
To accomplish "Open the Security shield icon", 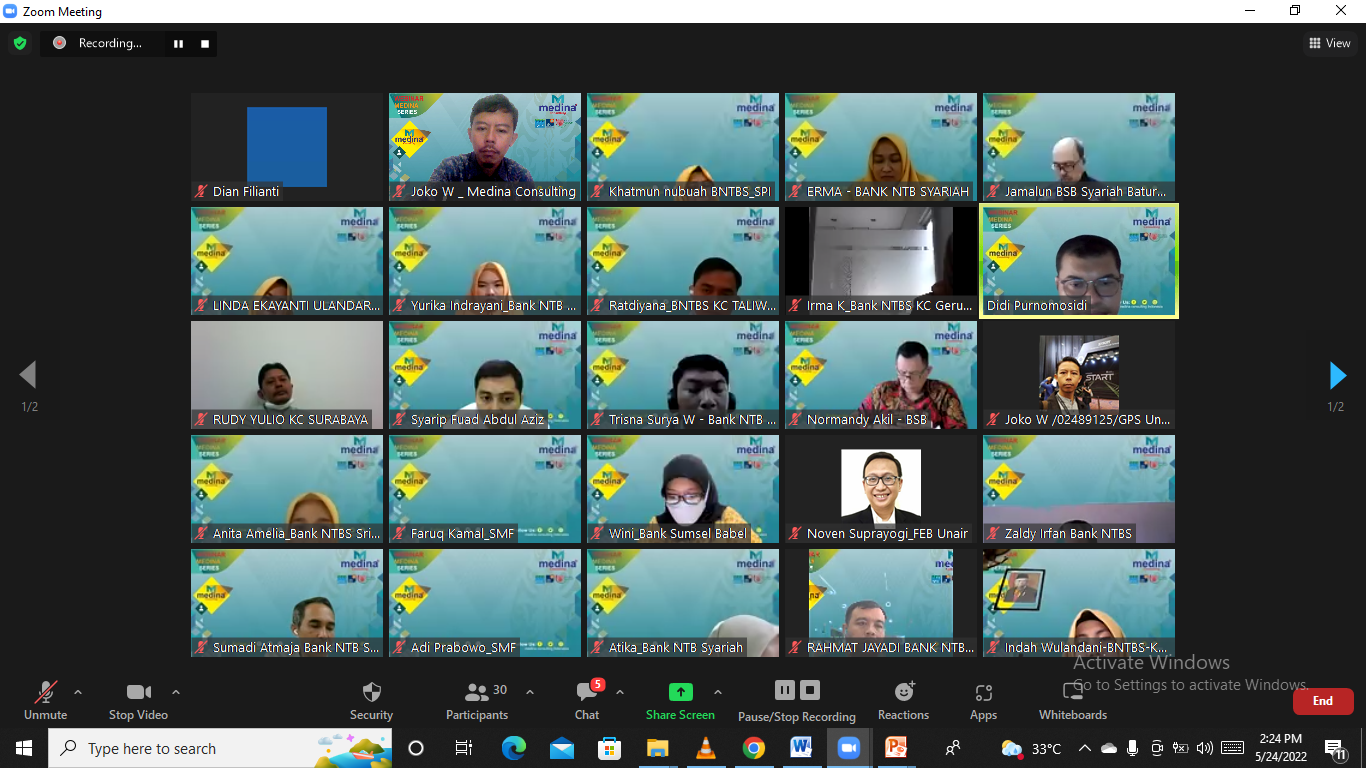I will coord(371,693).
